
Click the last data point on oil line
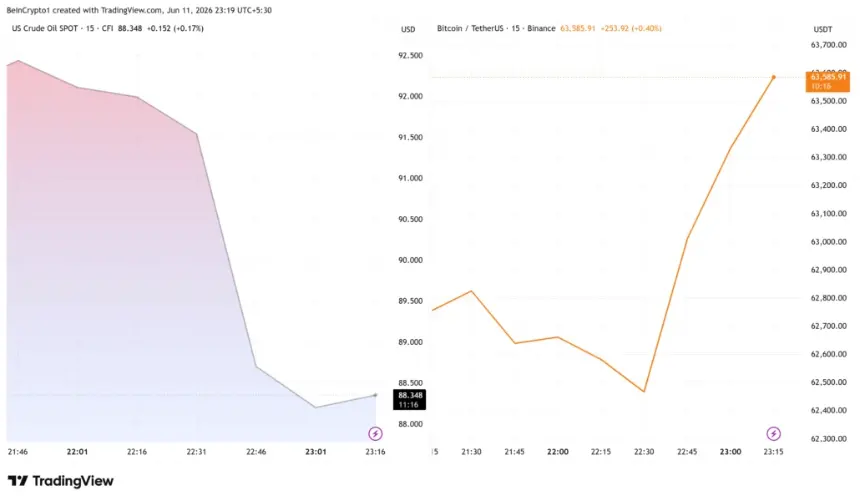coord(375,395)
